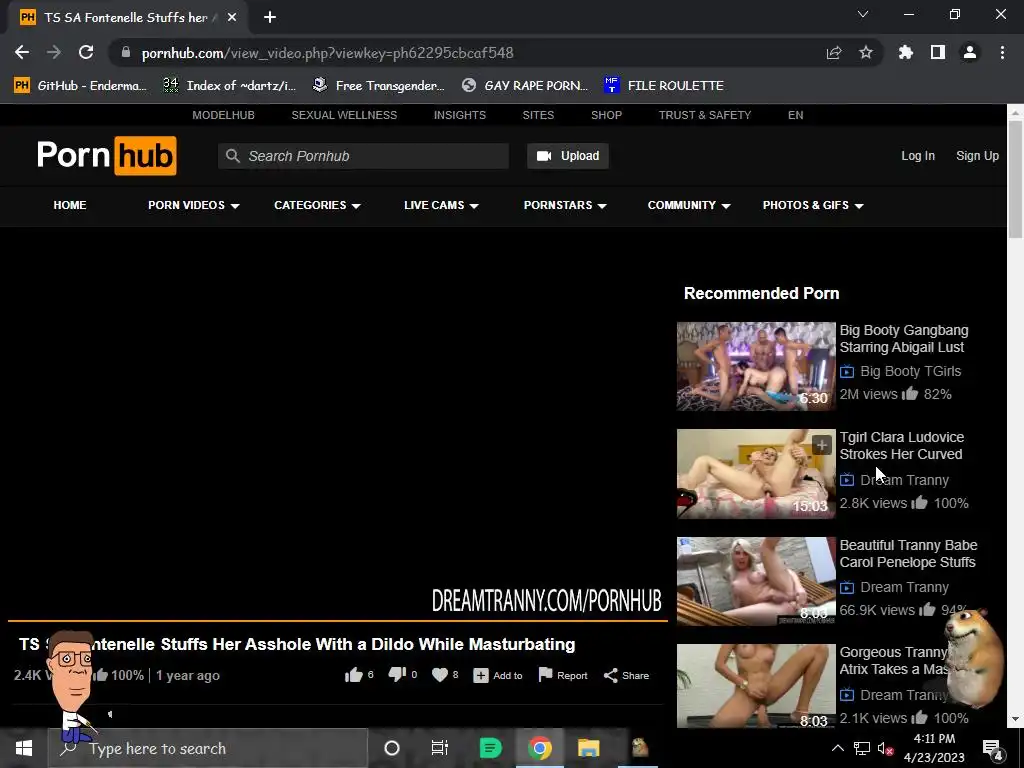The image size is (1024, 768).
Task: Open the Windows Start menu
Action: pyautogui.click(x=24, y=748)
